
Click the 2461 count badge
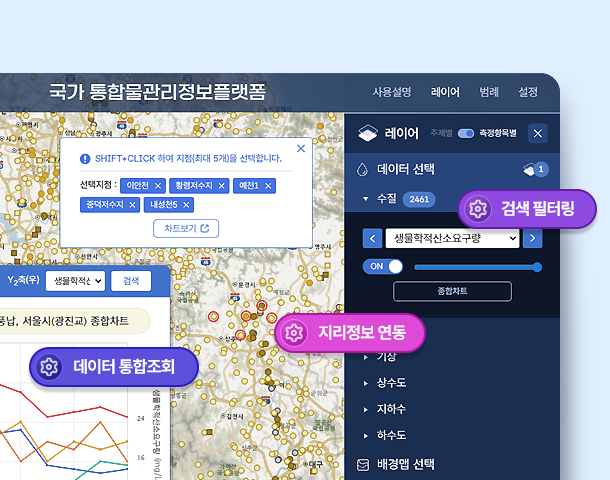(419, 200)
